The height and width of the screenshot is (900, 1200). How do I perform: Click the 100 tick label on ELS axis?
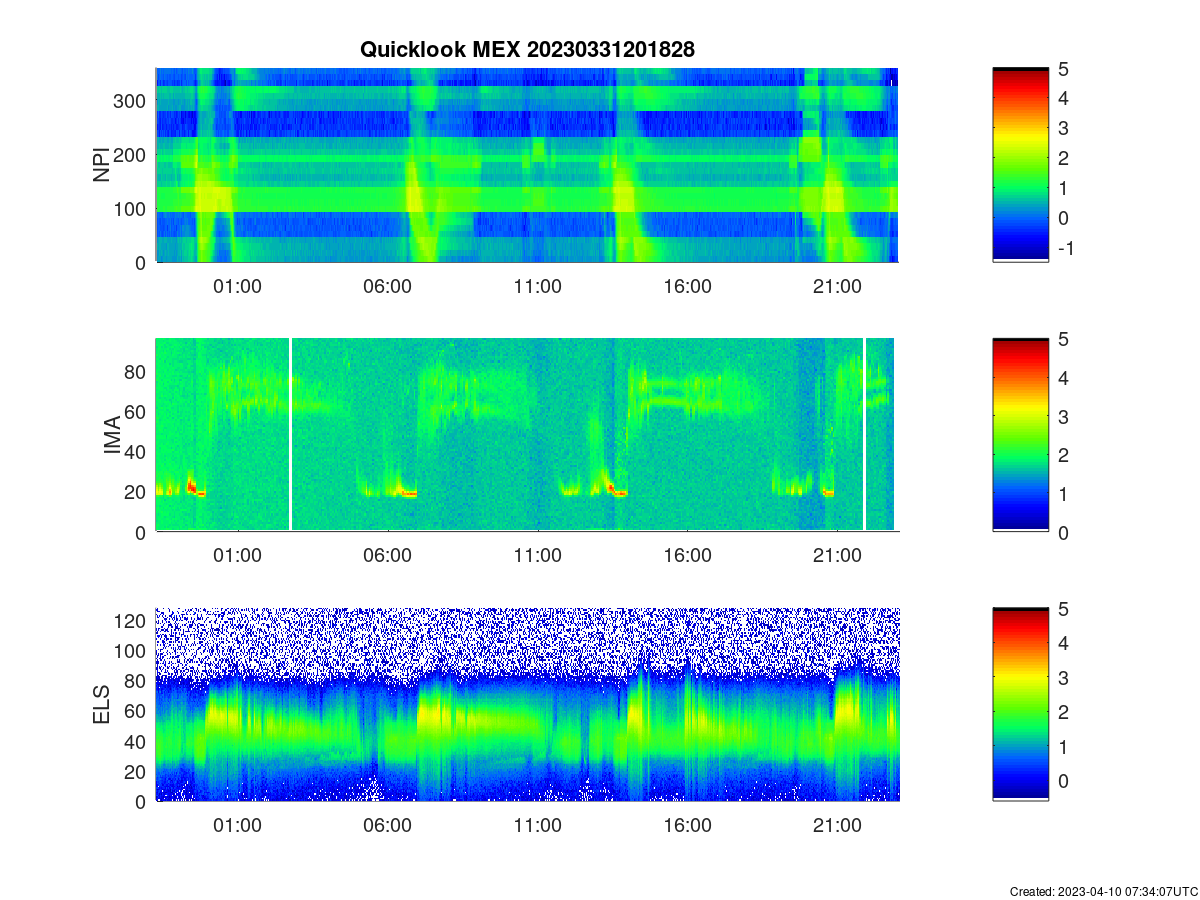[130, 651]
